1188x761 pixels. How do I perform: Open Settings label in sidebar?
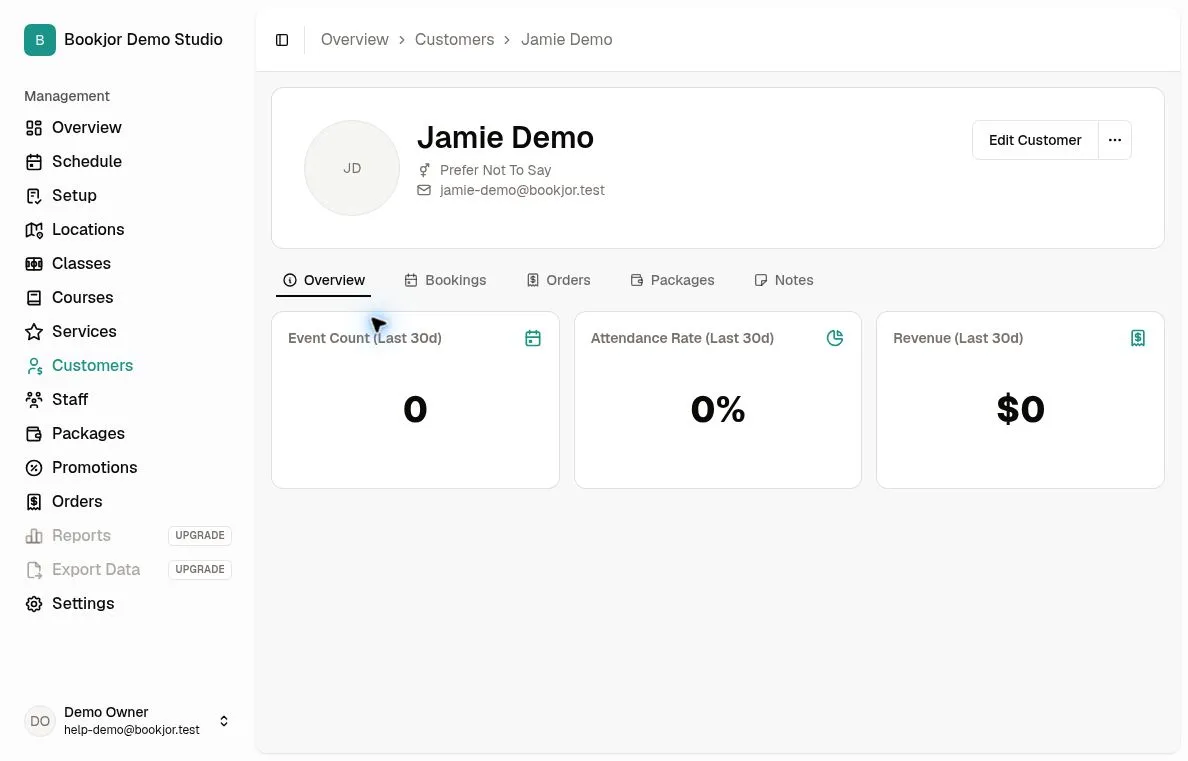coord(83,604)
